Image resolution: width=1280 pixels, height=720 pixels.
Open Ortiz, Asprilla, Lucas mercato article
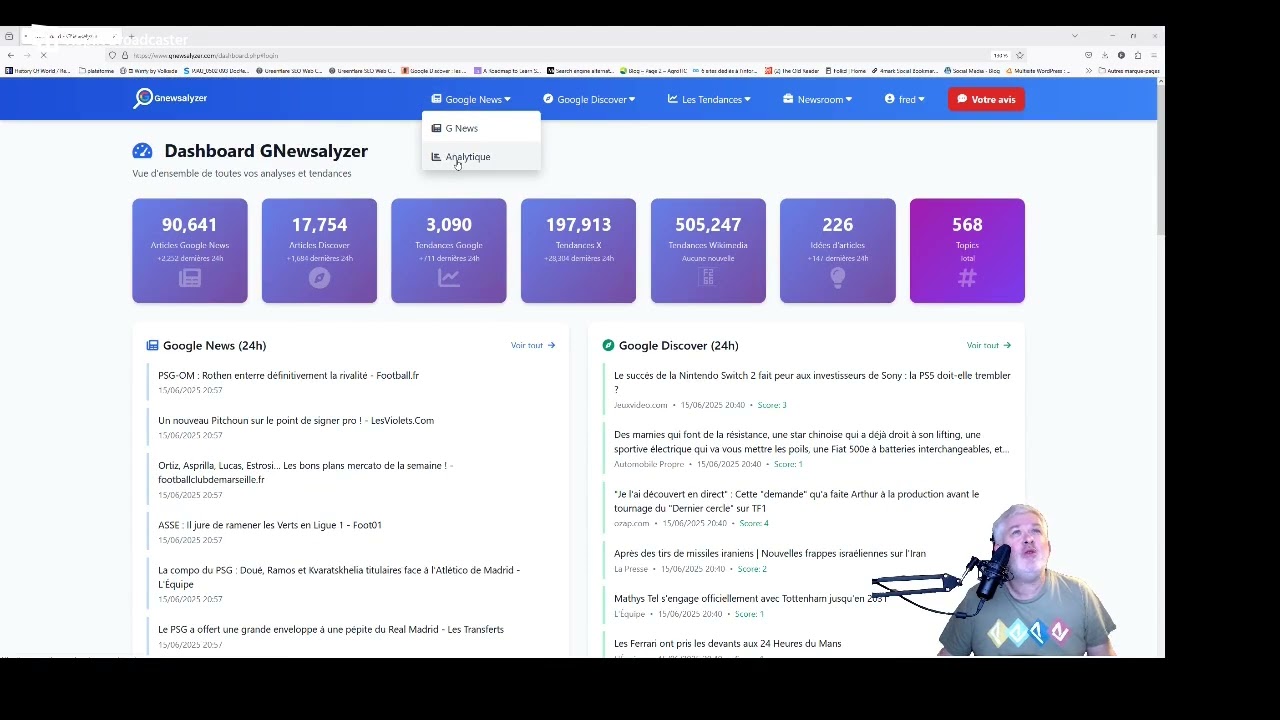point(305,472)
